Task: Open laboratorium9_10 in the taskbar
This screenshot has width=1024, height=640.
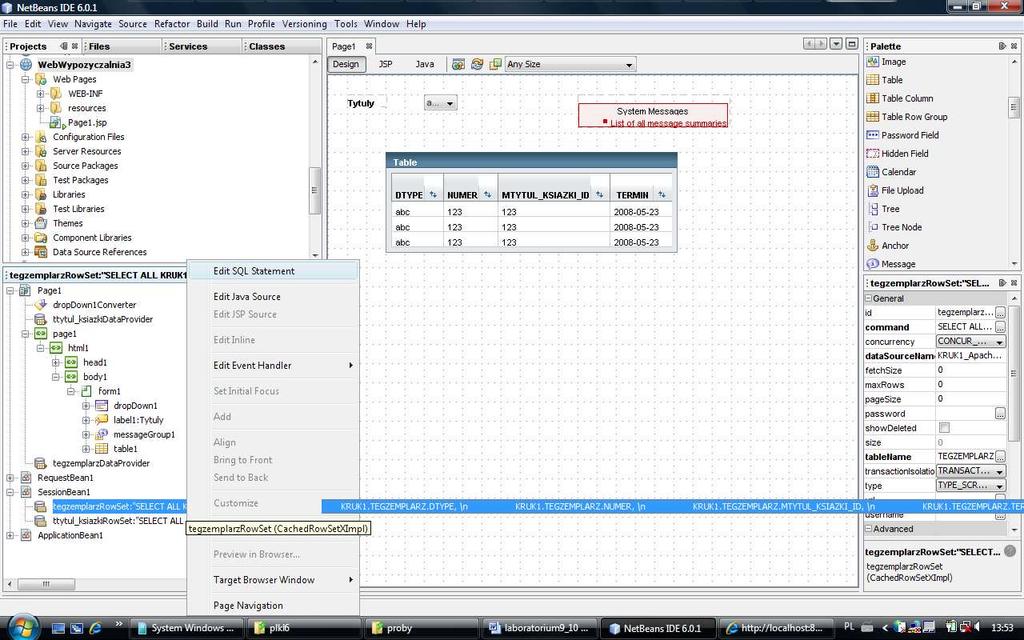Action: click(x=541, y=628)
